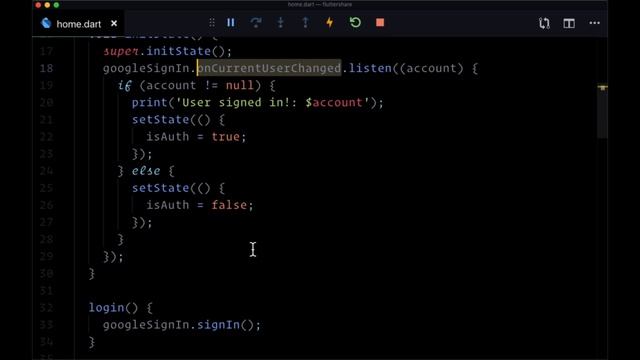Click setState on line 25

(x=160, y=188)
